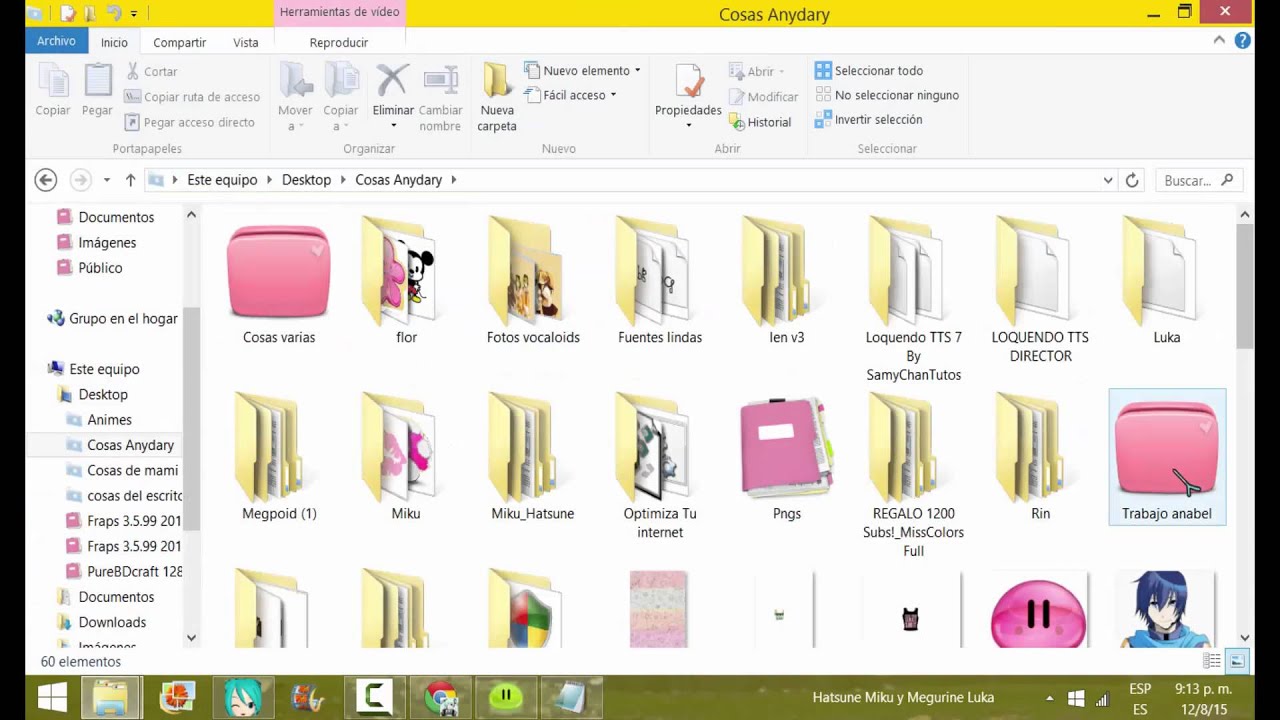Switch to the Compartir ribbon tab

click(x=180, y=42)
